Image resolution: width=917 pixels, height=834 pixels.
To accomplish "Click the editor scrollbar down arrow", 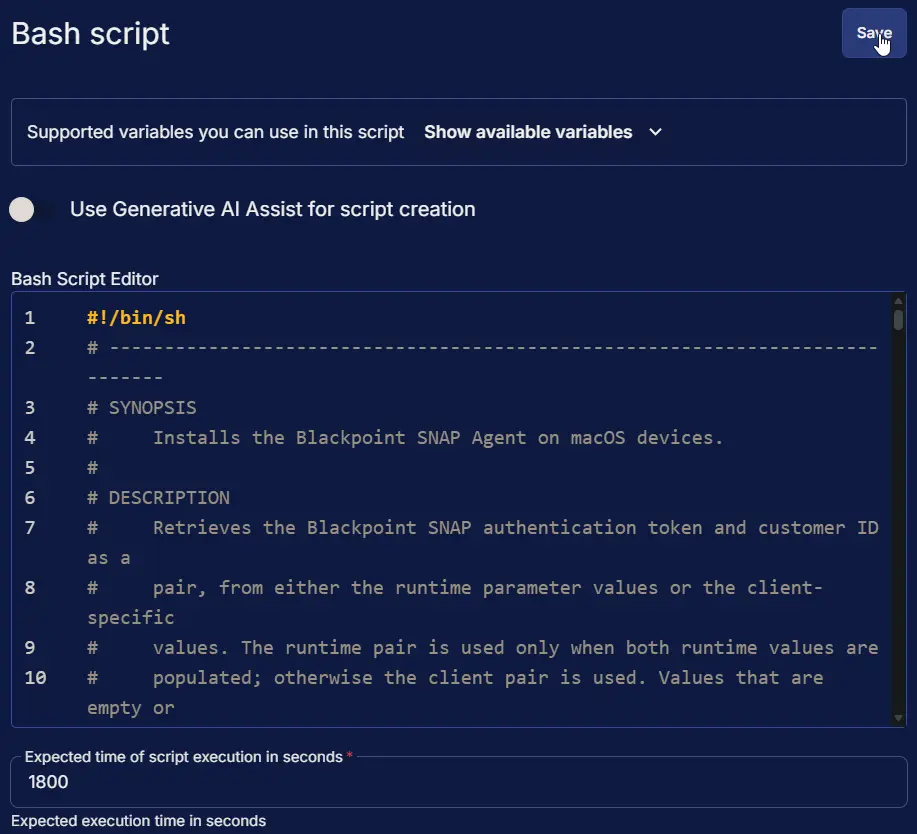I will (x=898, y=718).
